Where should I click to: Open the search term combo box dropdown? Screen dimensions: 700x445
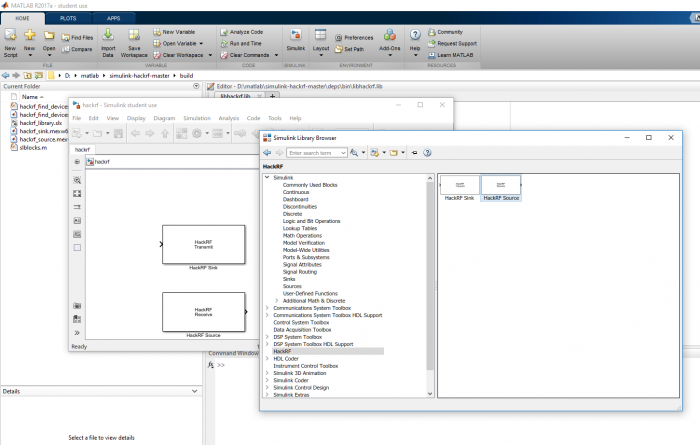click(343, 153)
